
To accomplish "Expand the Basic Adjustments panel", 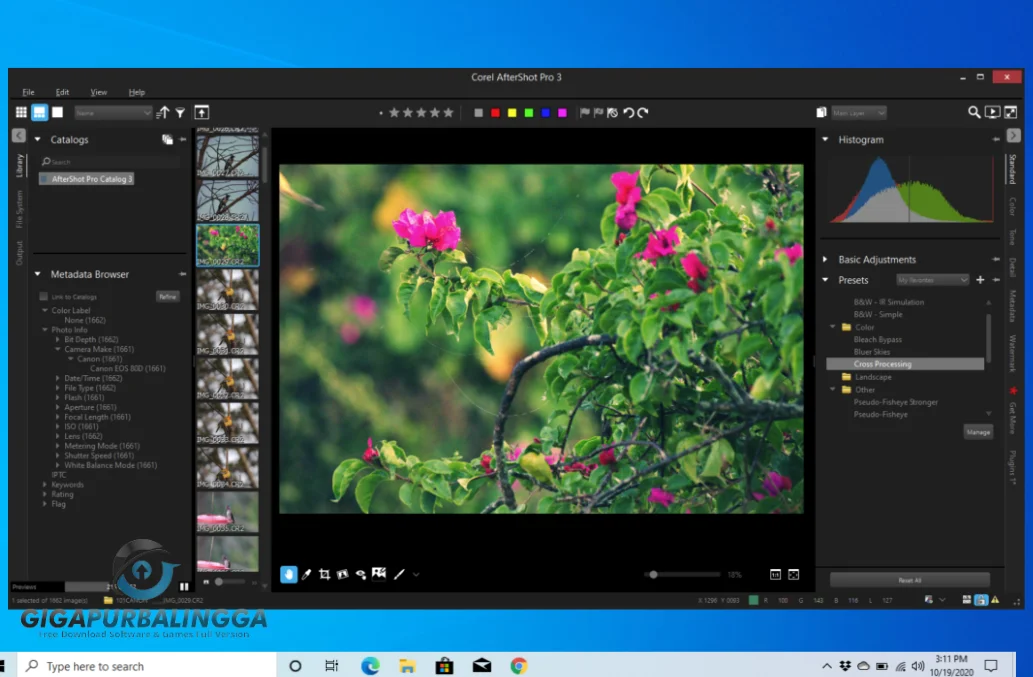I will pyautogui.click(x=825, y=259).
